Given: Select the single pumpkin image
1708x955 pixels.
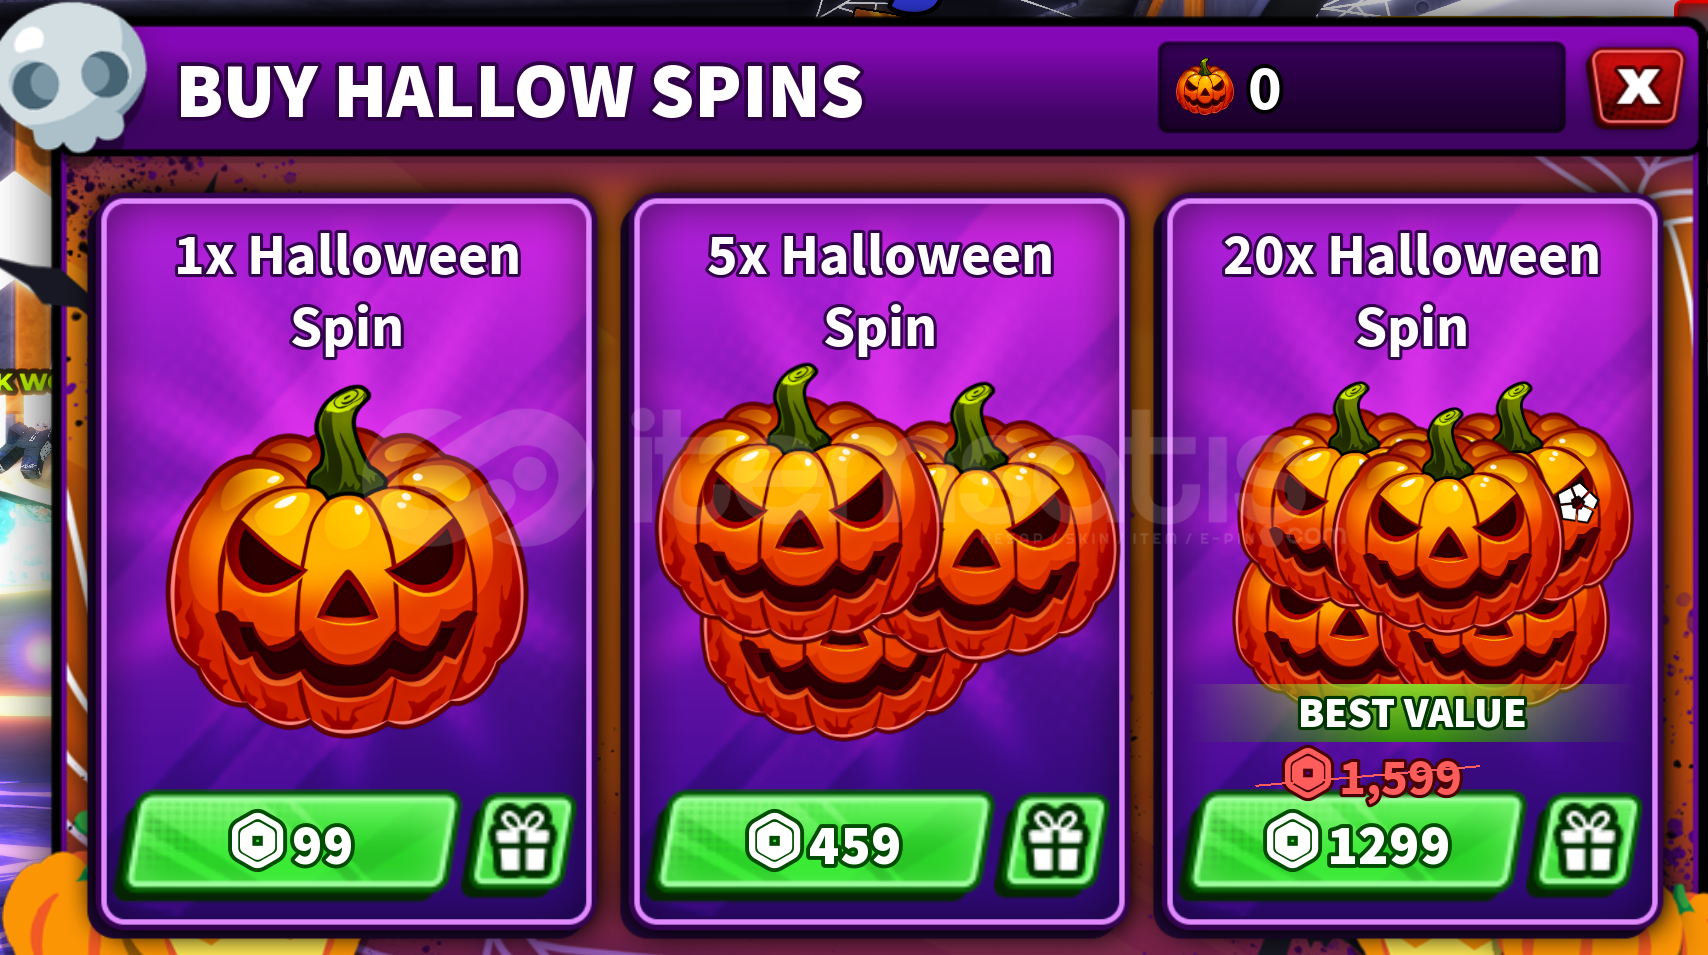Looking at the screenshot, I should pos(346,562).
